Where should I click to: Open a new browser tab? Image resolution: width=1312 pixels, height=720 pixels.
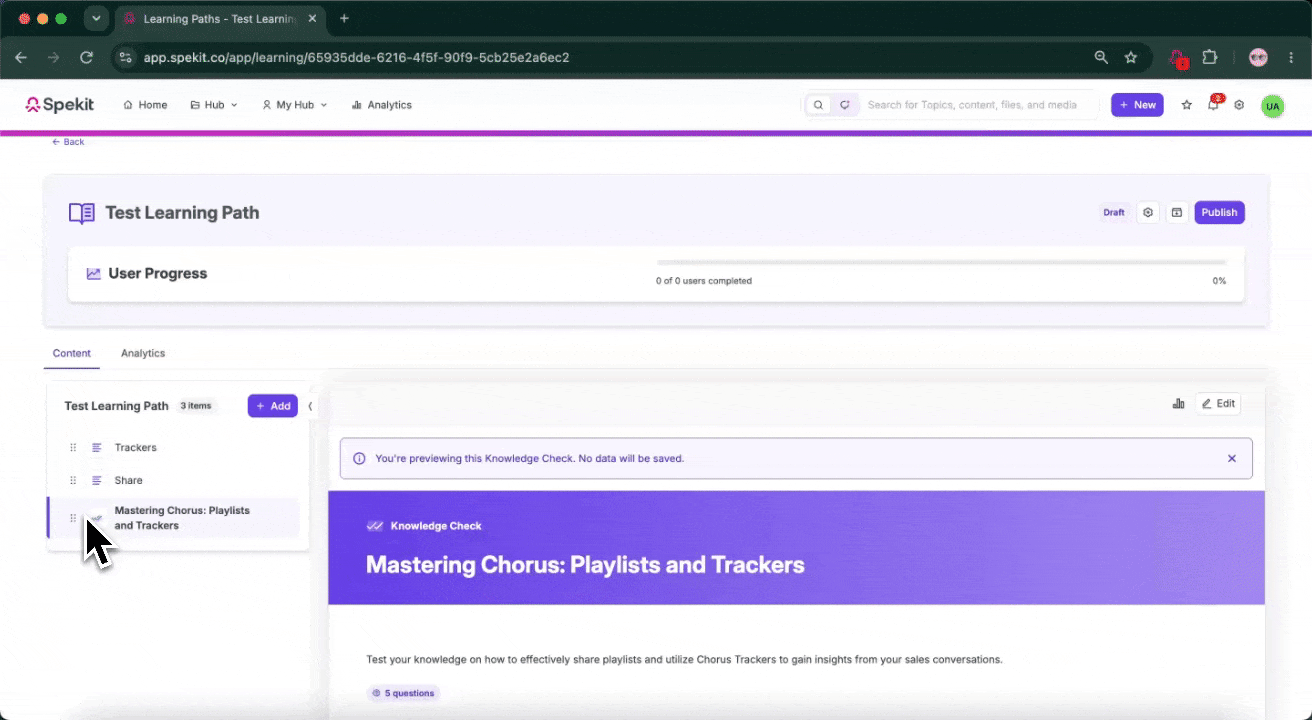pyautogui.click(x=344, y=19)
